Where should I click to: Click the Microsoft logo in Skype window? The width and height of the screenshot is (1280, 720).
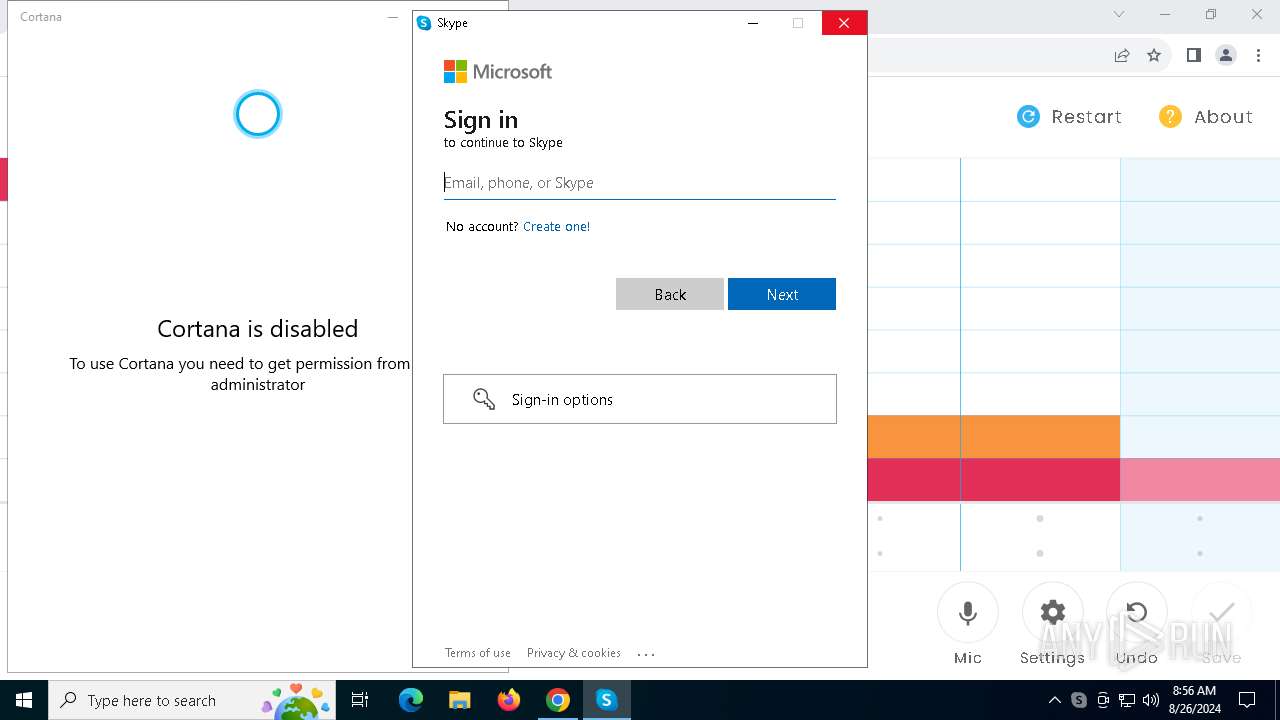[x=498, y=72]
